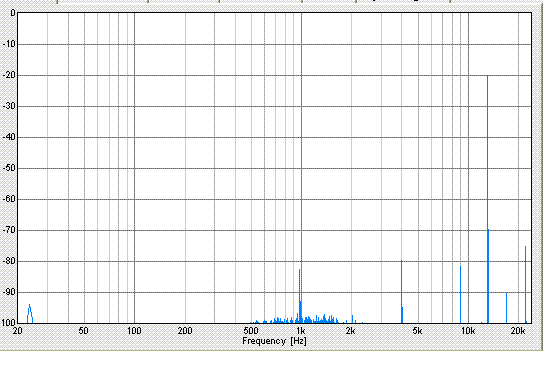Click the "-70" level axis label

click(9, 230)
